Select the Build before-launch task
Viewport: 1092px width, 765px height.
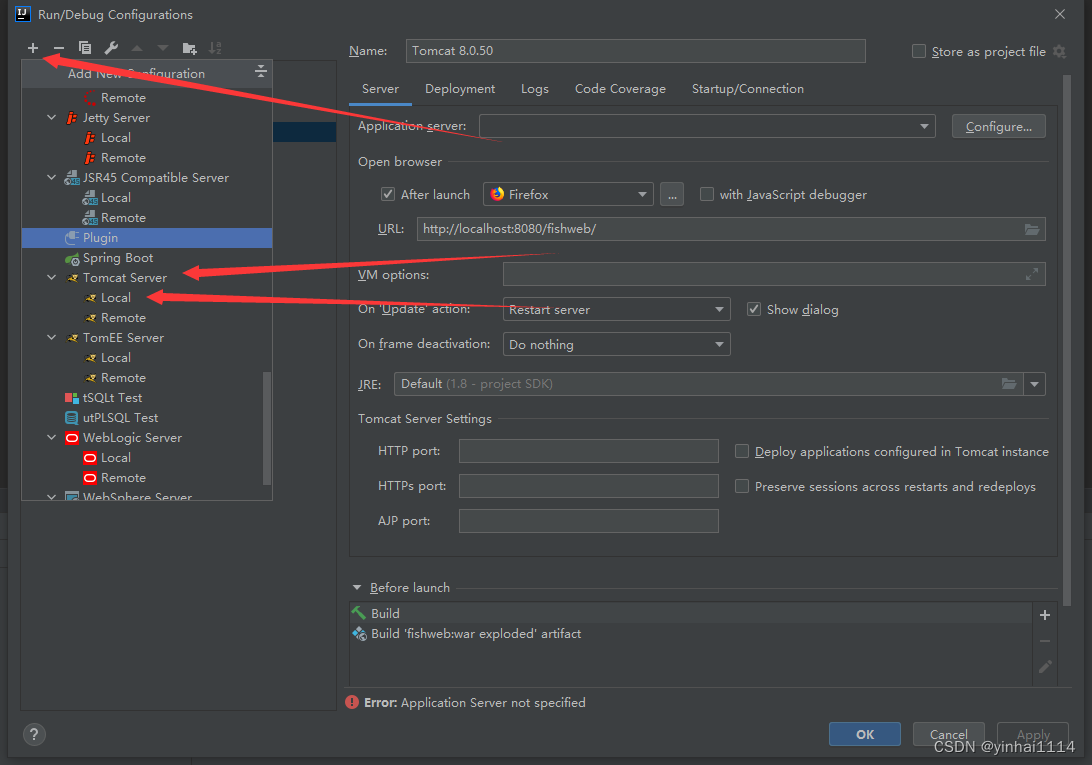[690, 613]
